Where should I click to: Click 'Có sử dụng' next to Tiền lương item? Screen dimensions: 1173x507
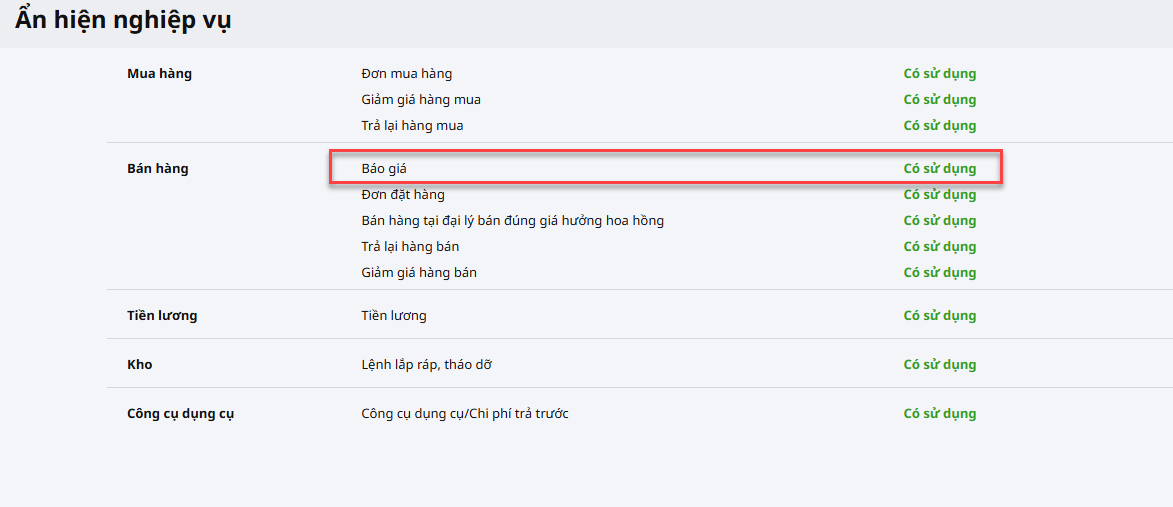pos(939,316)
